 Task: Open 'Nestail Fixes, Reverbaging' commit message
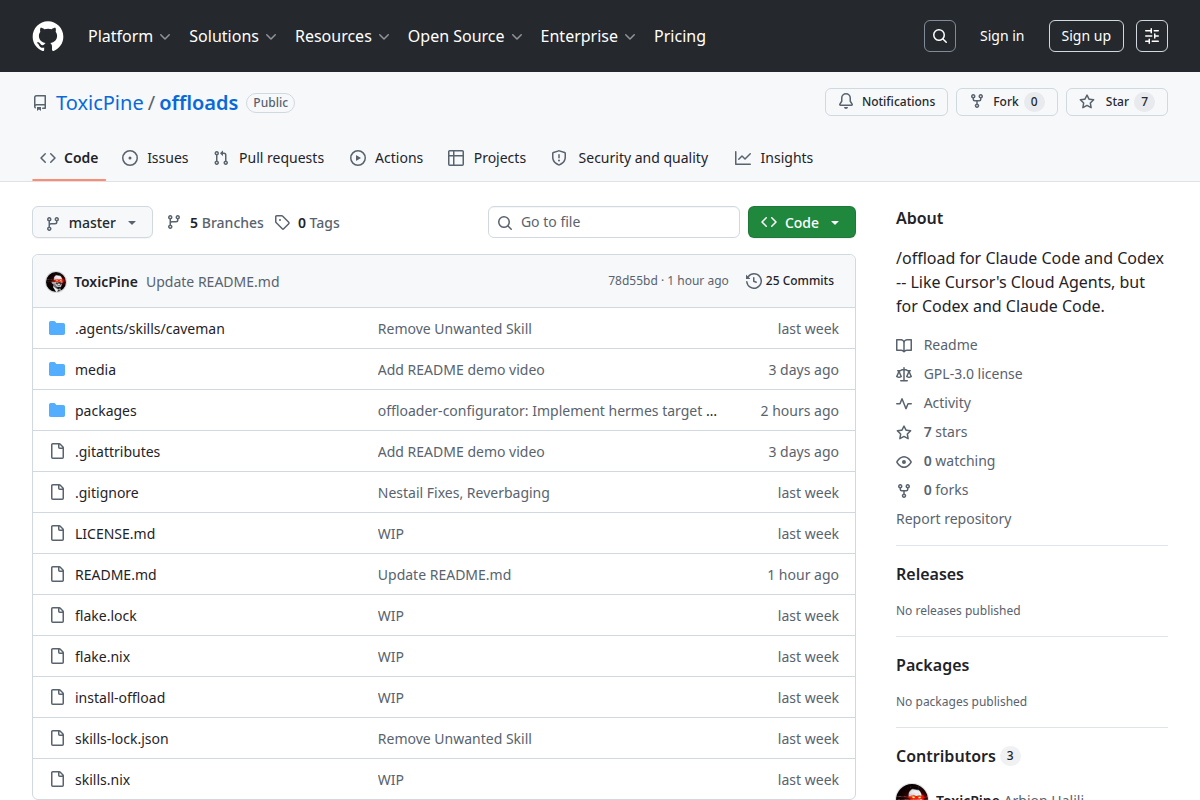click(x=464, y=493)
